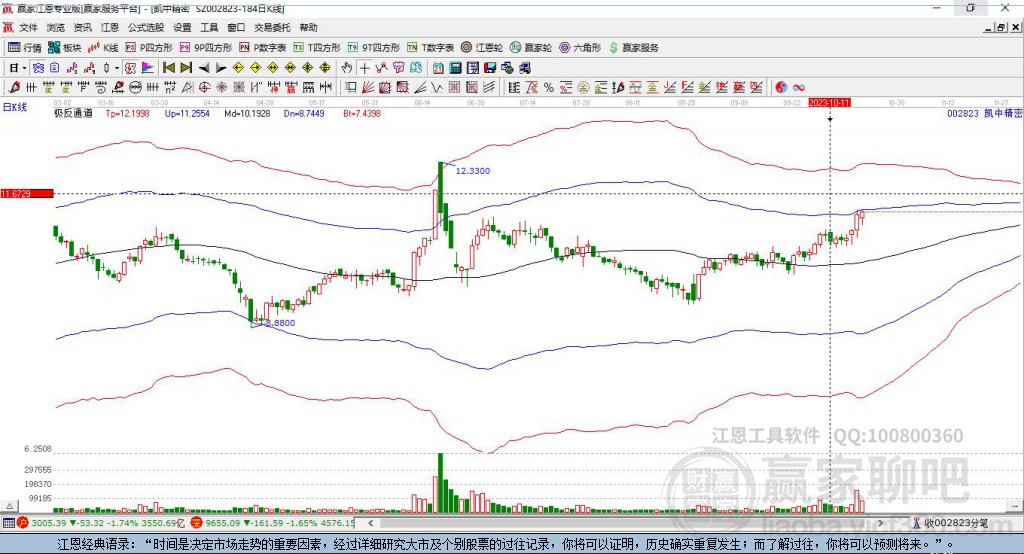Jump to first bar with skip-to-start icon
Screen dimensions: 1024x554
(x=169, y=68)
